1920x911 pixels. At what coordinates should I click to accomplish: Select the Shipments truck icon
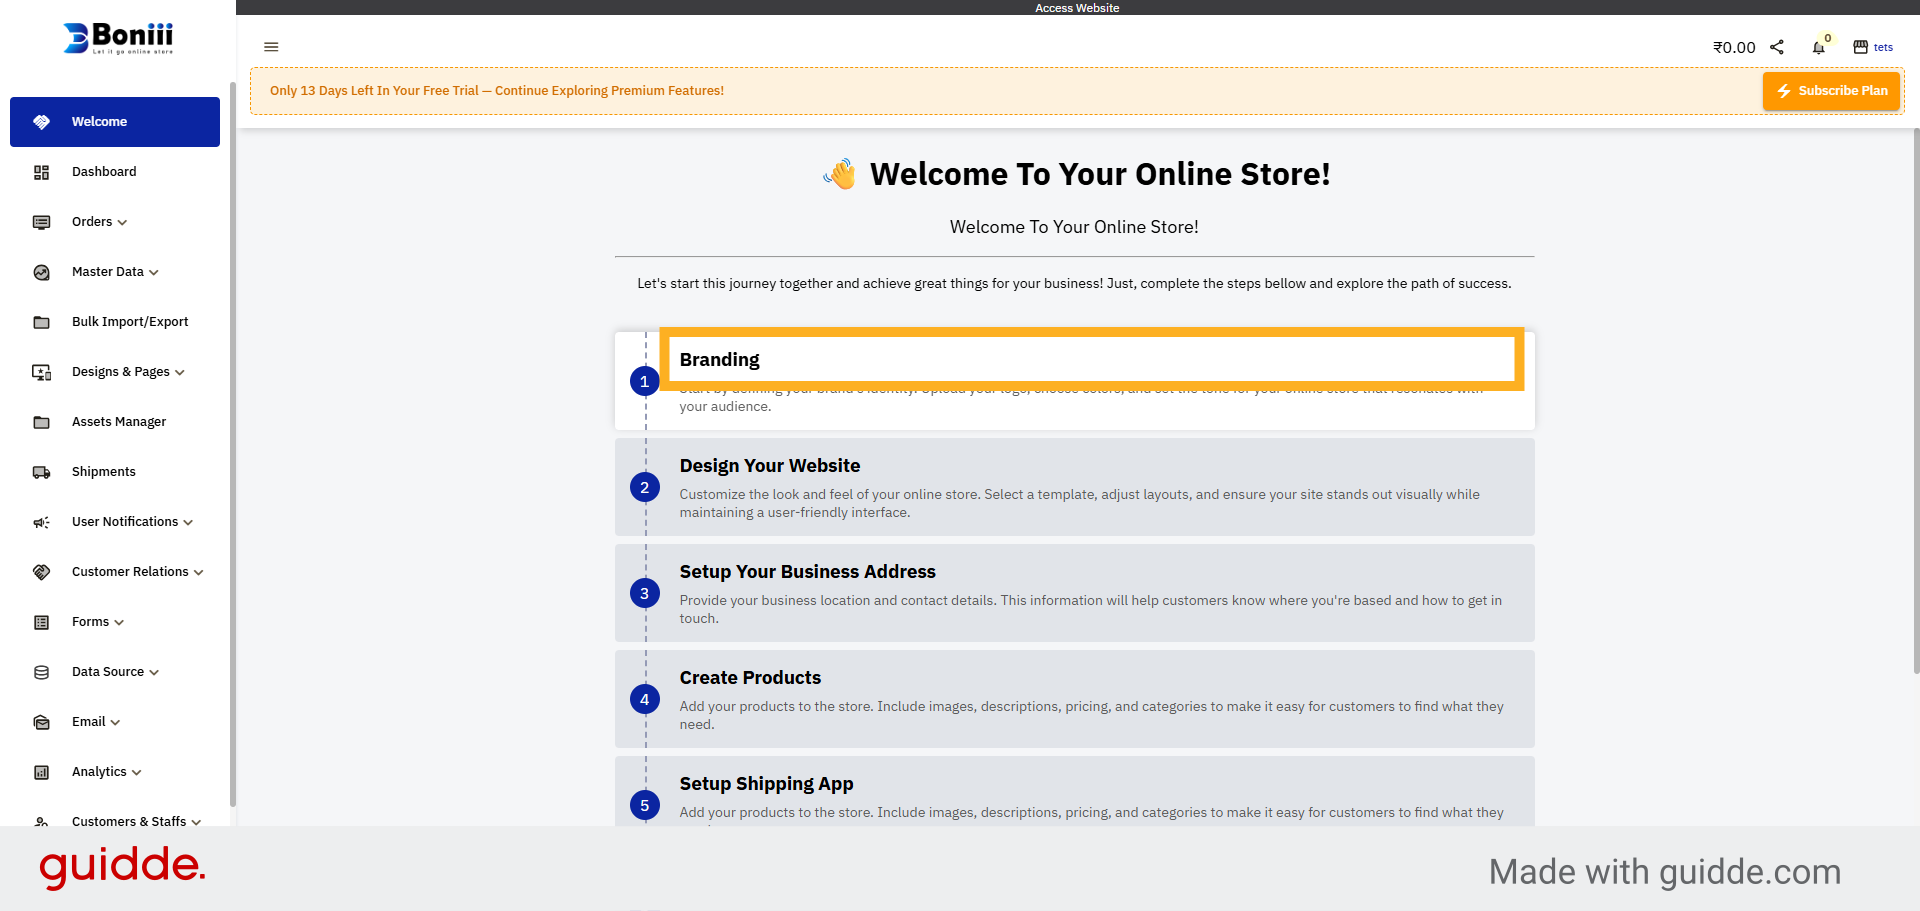click(41, 472)
